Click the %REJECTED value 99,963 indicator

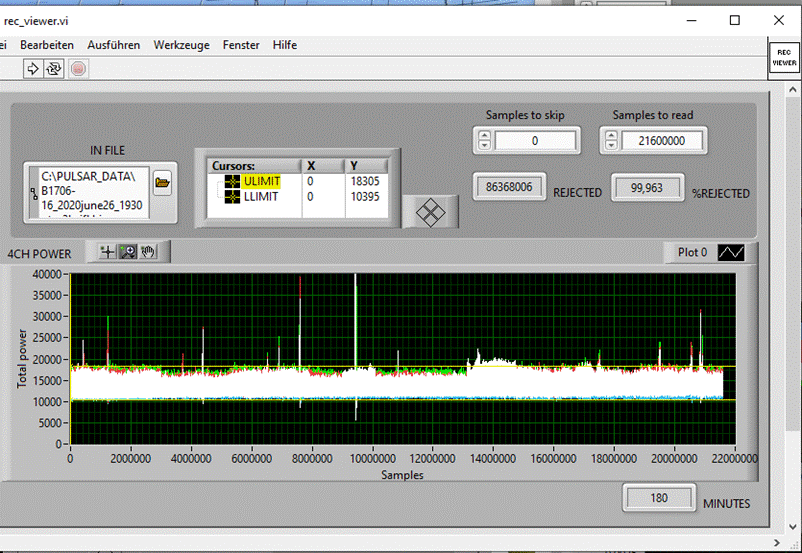click(x=647, y=188)
